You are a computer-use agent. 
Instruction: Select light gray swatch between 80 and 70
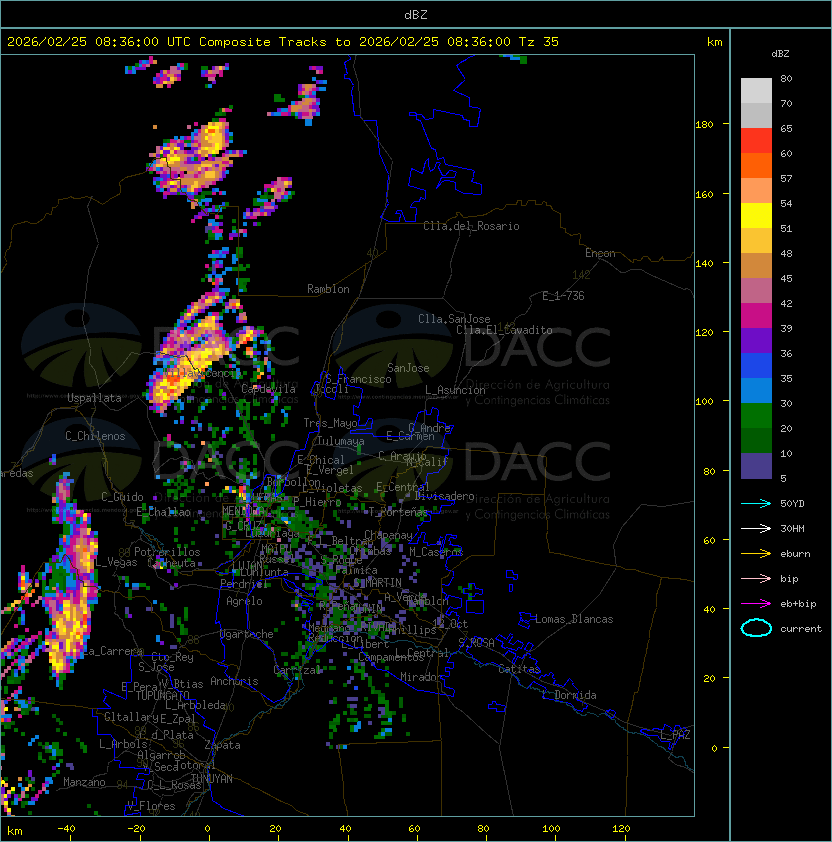pos(756,91)
